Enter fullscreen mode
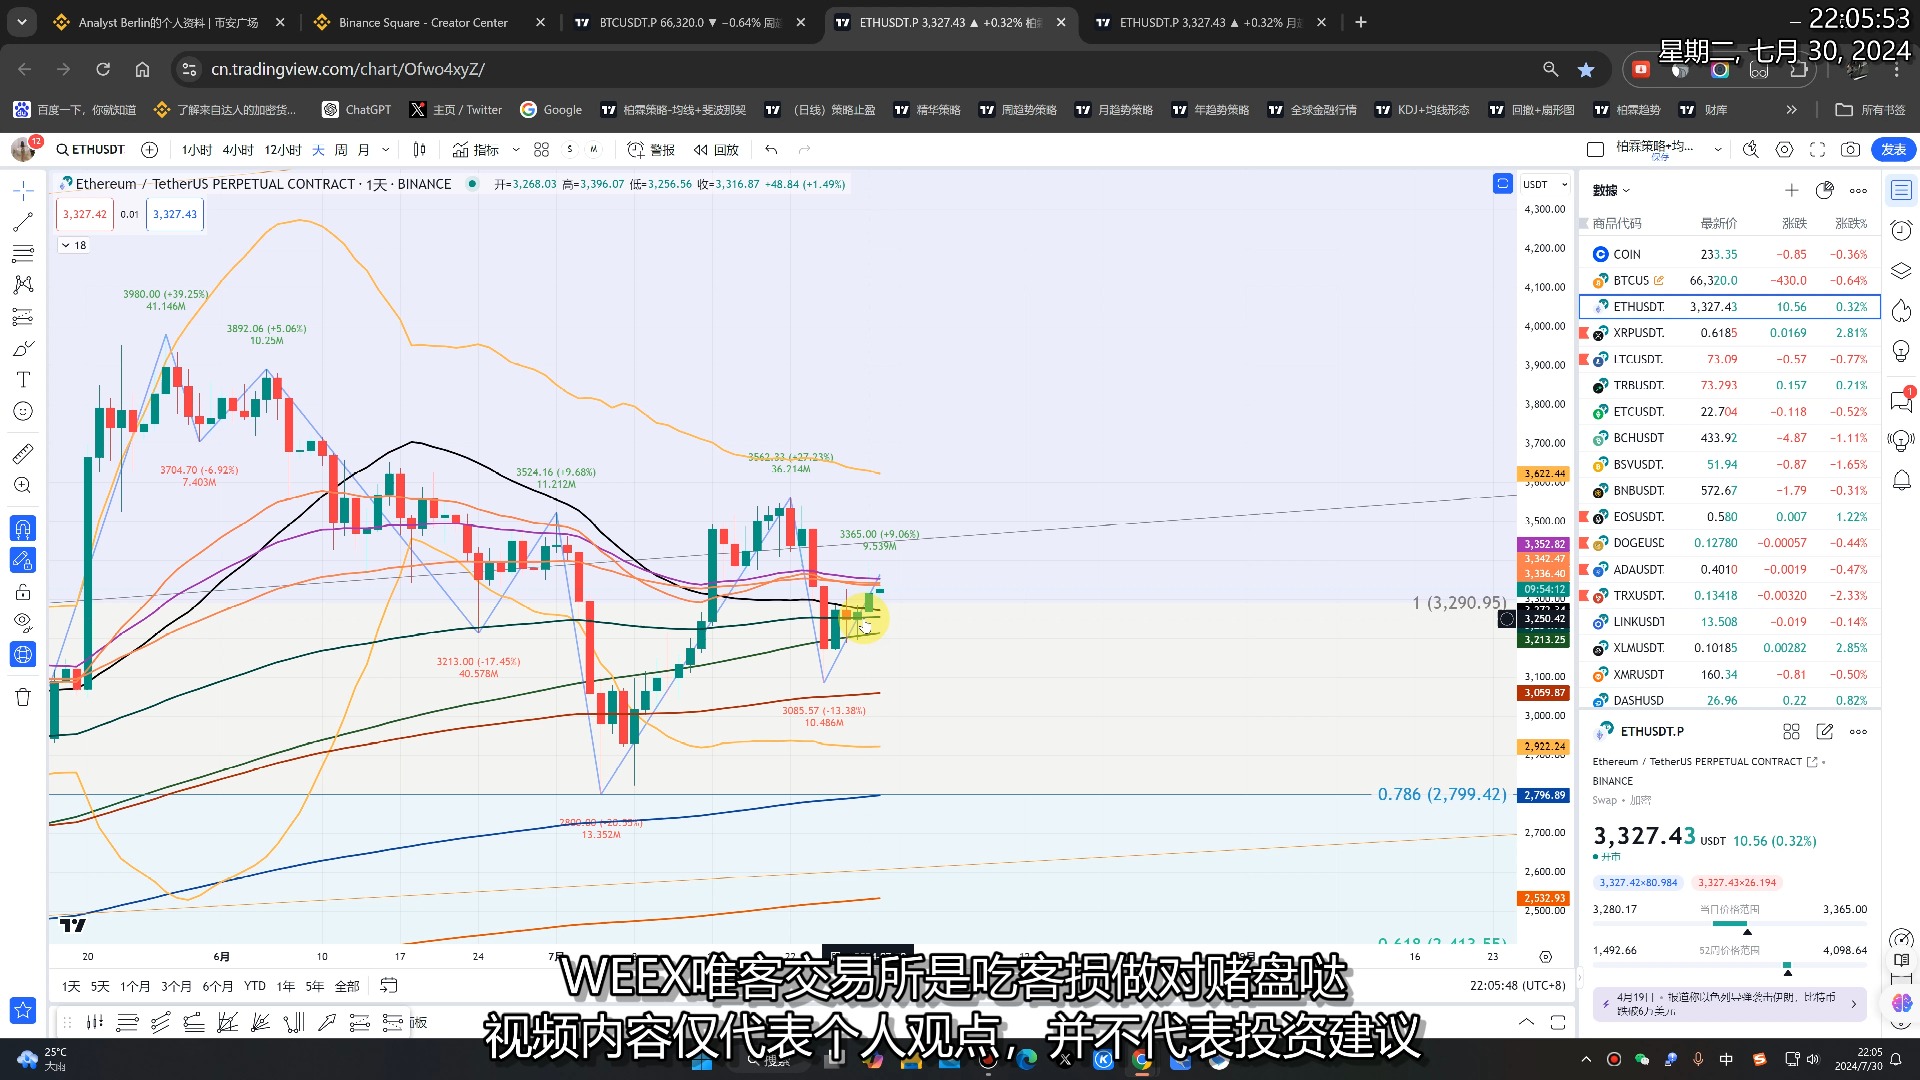1920x1080 pixels. point(1818,150)
